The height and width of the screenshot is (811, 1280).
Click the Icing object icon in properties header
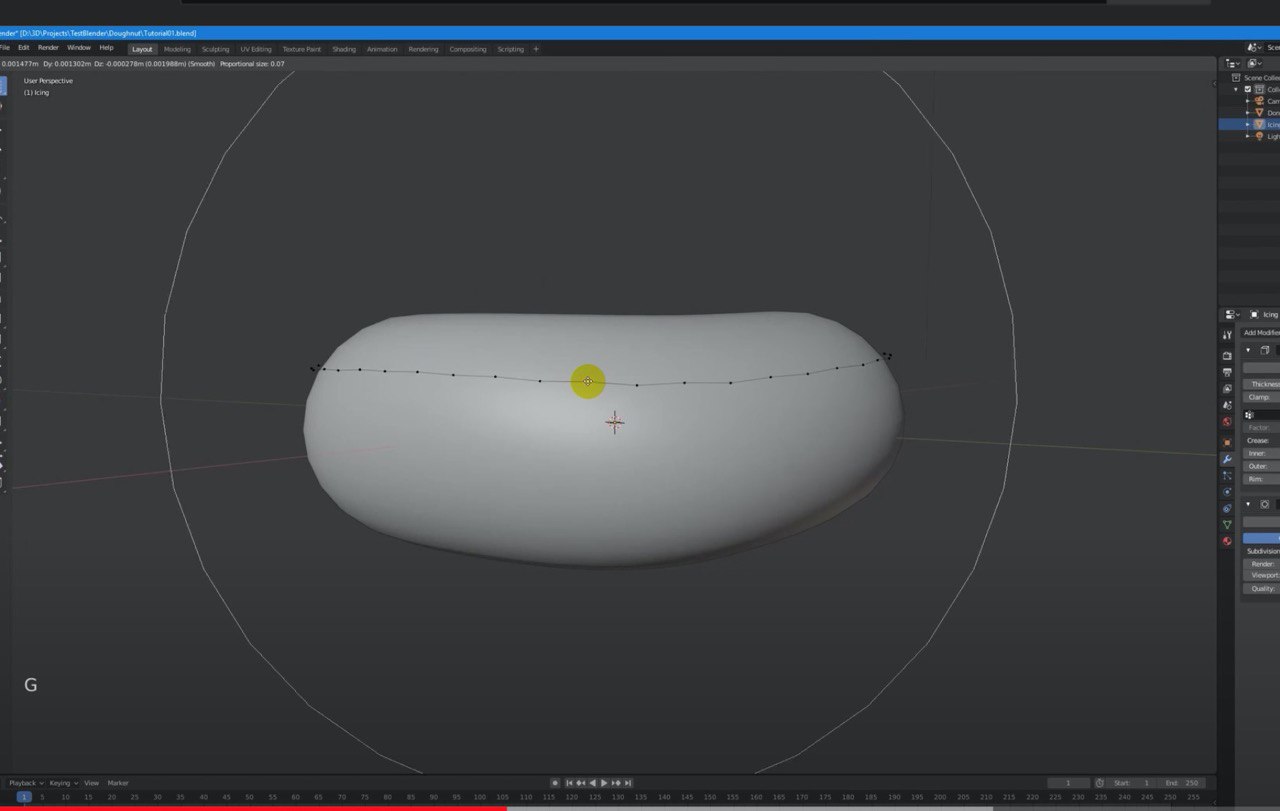point(1254,314)
